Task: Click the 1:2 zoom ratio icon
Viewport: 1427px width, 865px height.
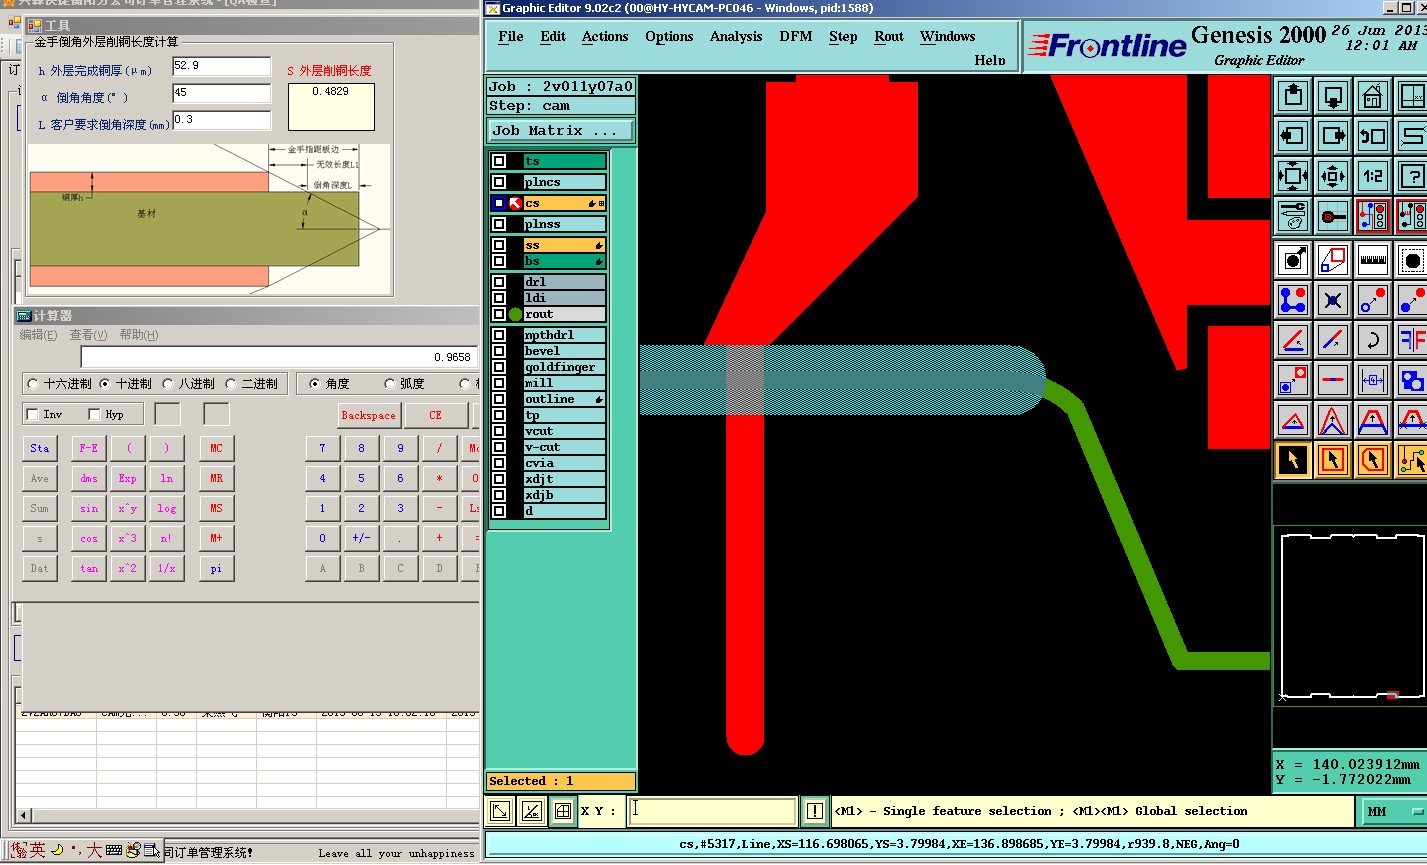Action: tap(1373, 176)
